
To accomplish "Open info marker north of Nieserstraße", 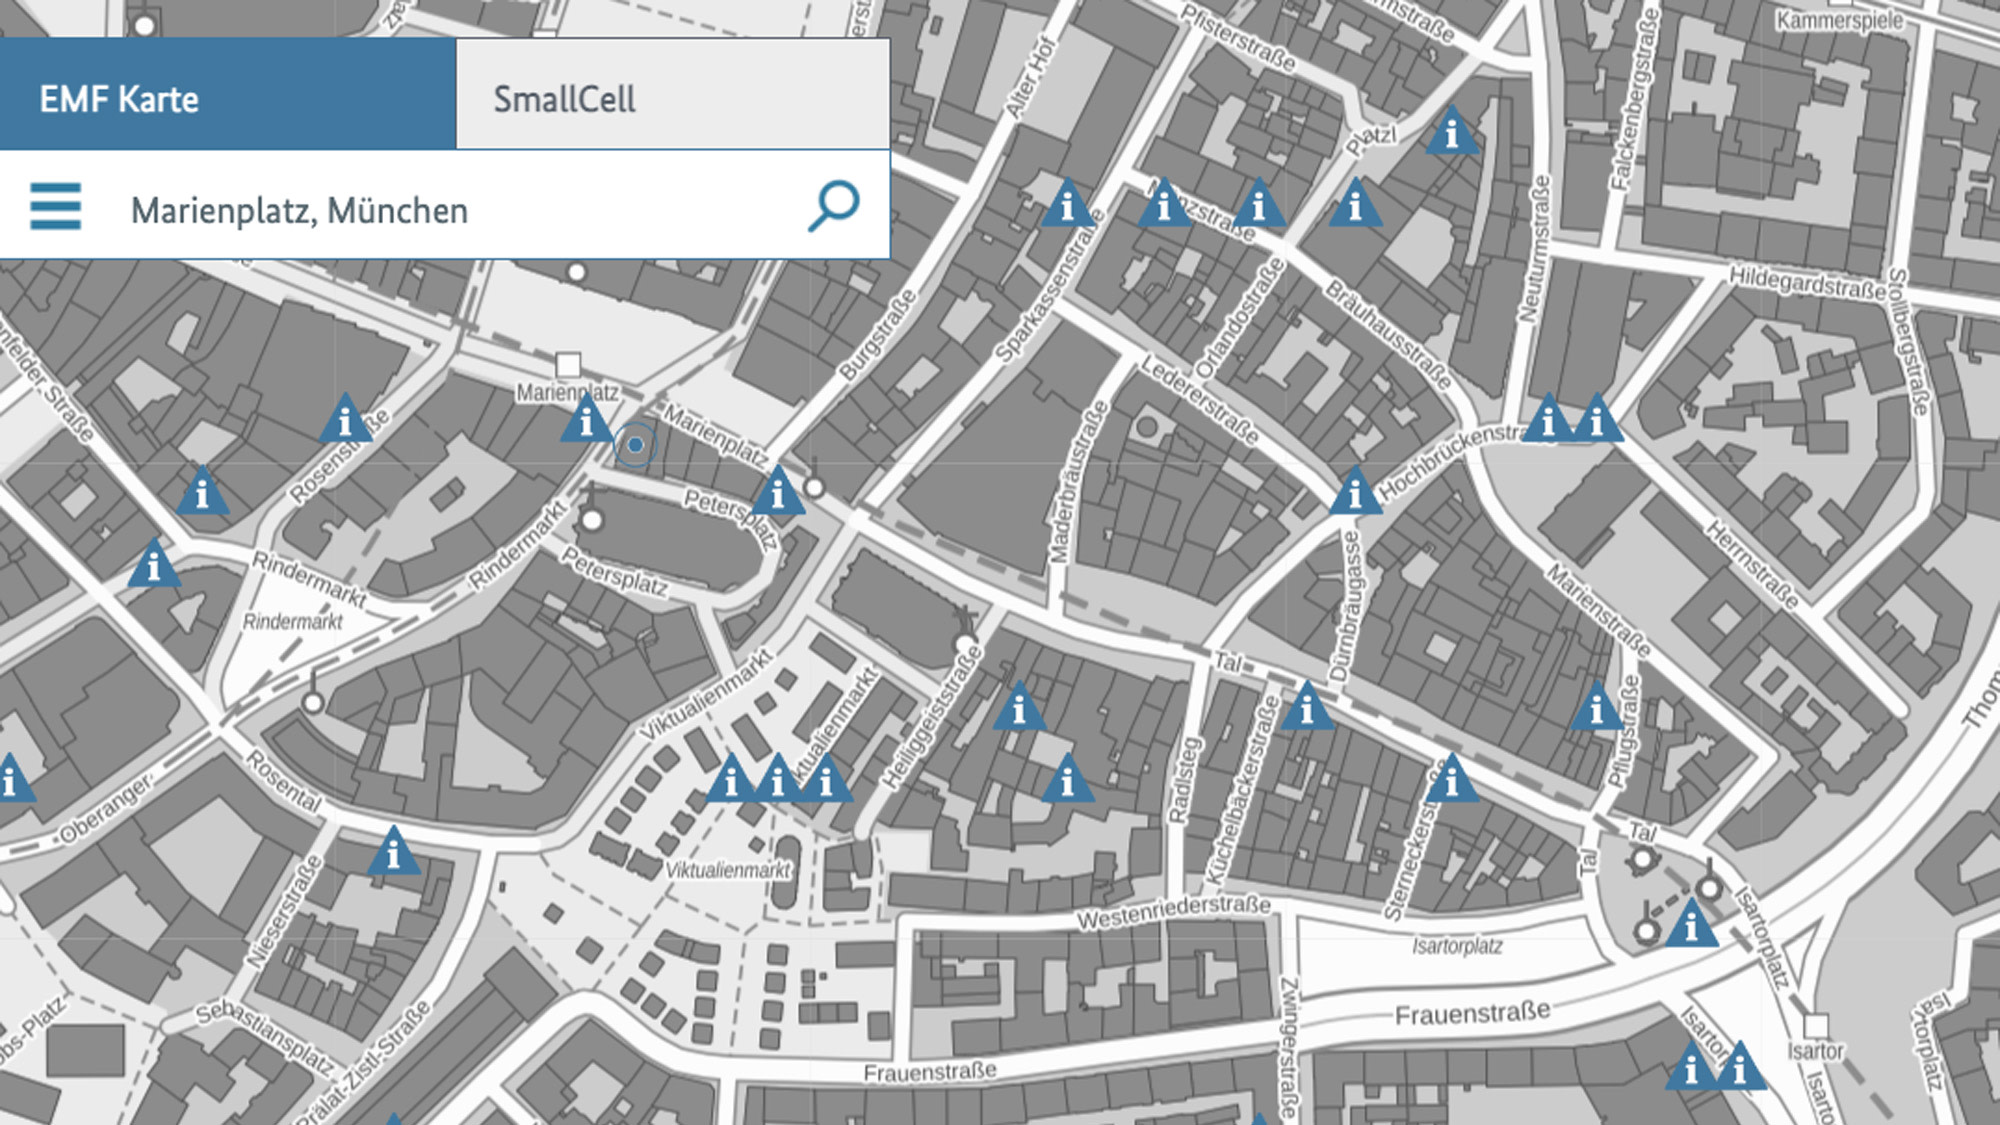I will tap(393, 850).
